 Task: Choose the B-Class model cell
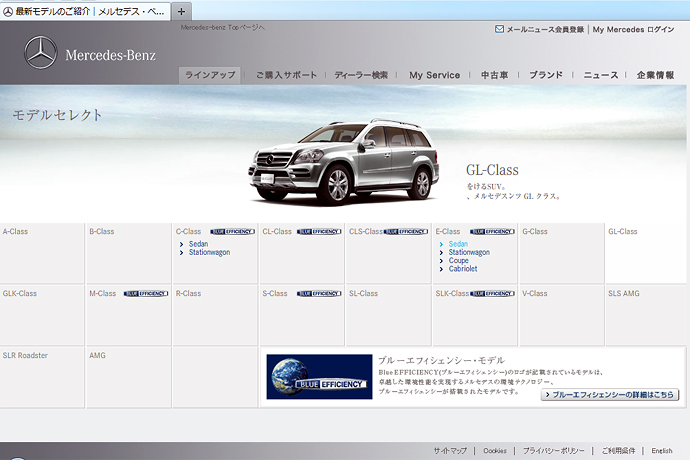(128, 253)
